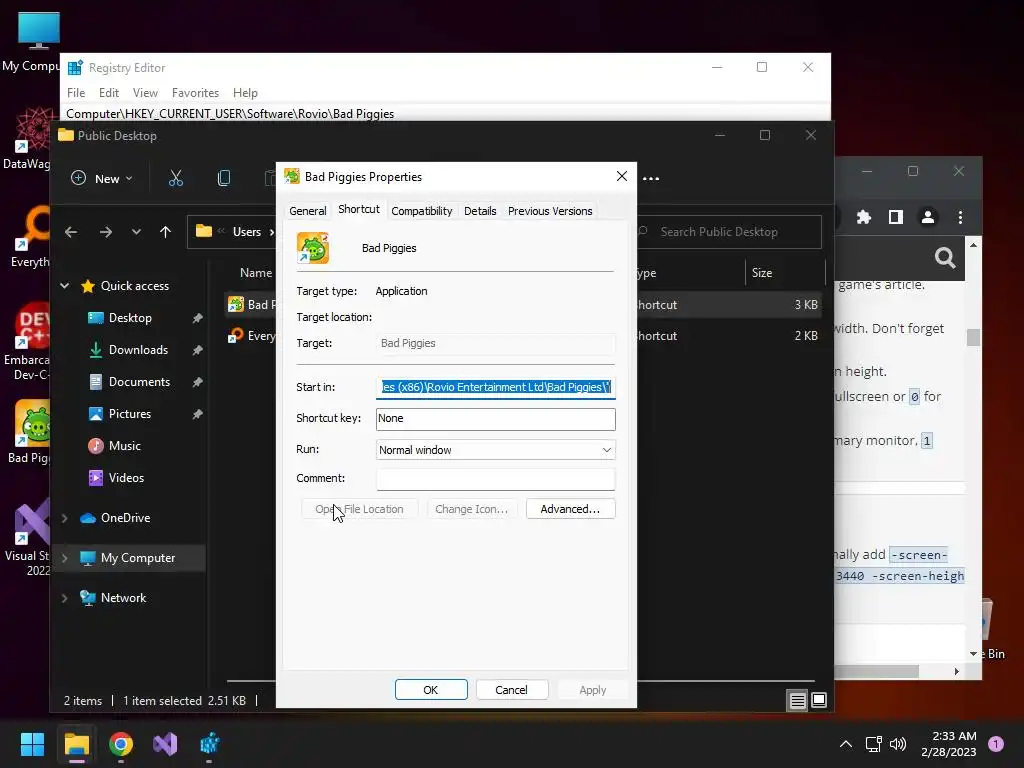Select Videos in the navigation pane
The height and width of the screenshot is (768, 1024).
coord(126,478)
